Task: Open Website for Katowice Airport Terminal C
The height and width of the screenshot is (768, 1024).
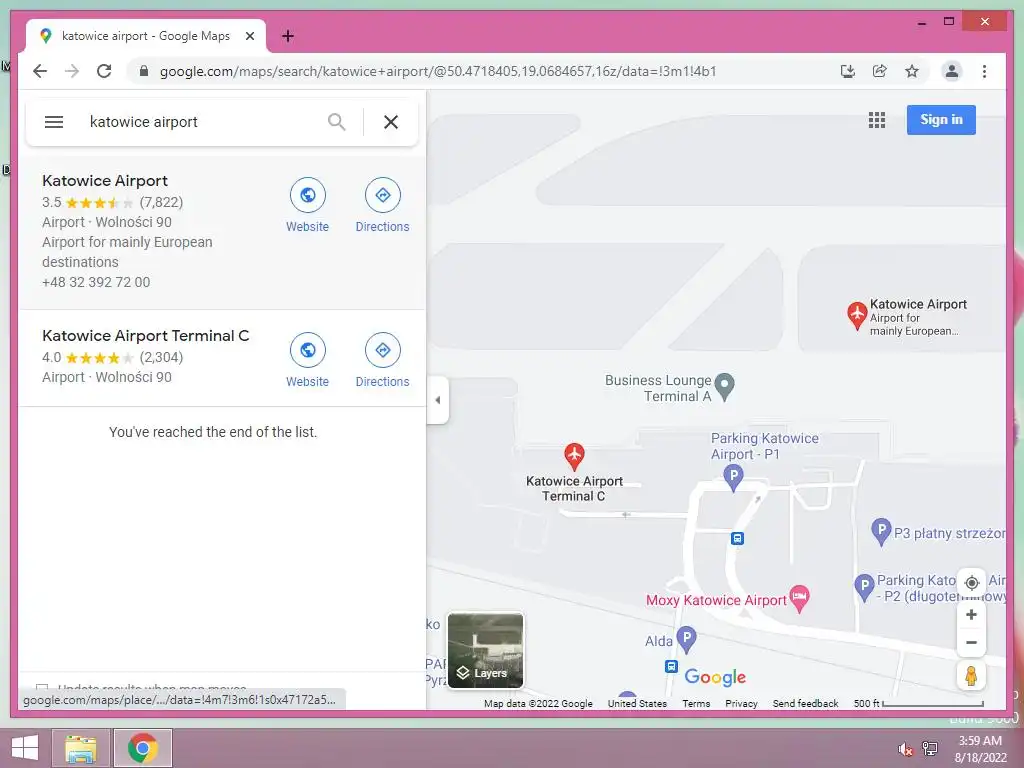Action: [308, 360]
